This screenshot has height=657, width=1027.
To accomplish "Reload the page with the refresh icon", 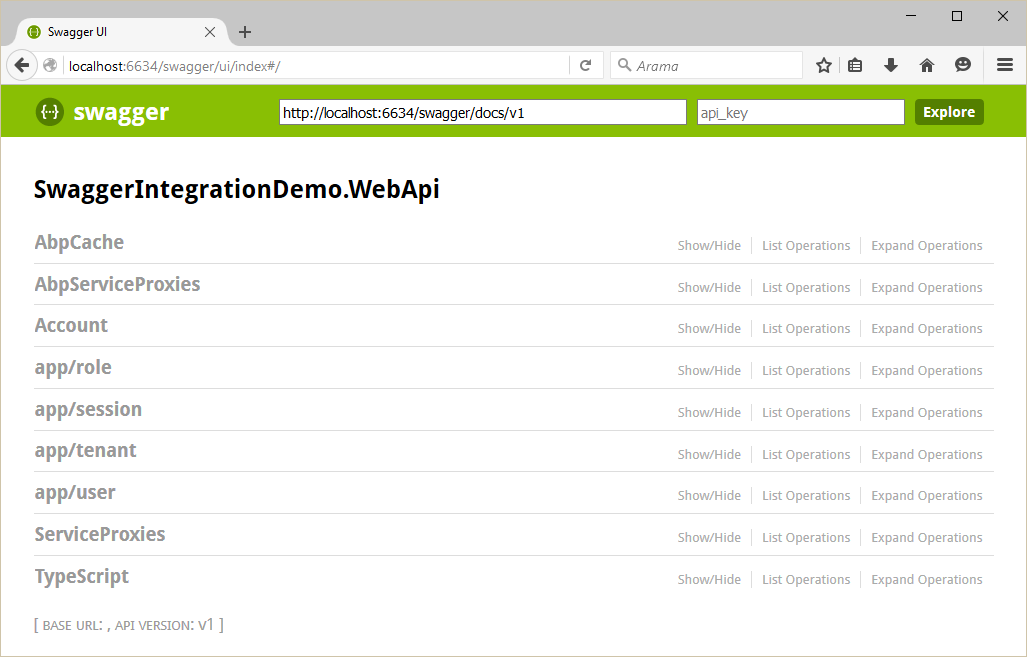I will (x=586, y=66).
